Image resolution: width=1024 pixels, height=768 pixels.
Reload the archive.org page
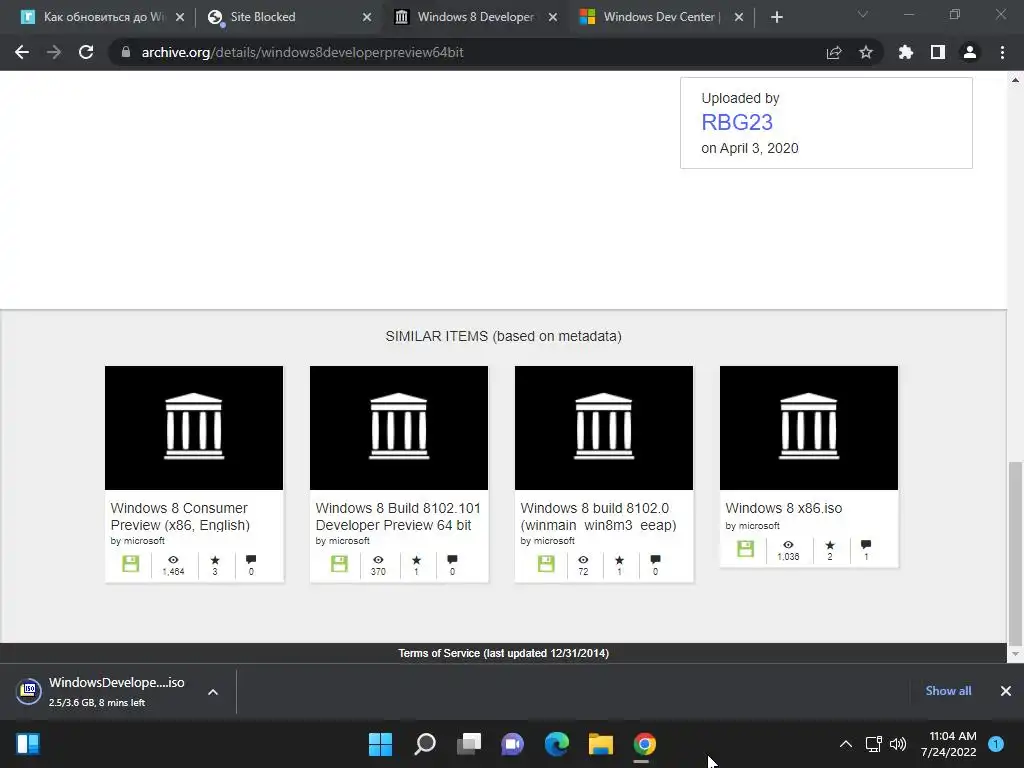pyautogui.click(x=86, y=52)
